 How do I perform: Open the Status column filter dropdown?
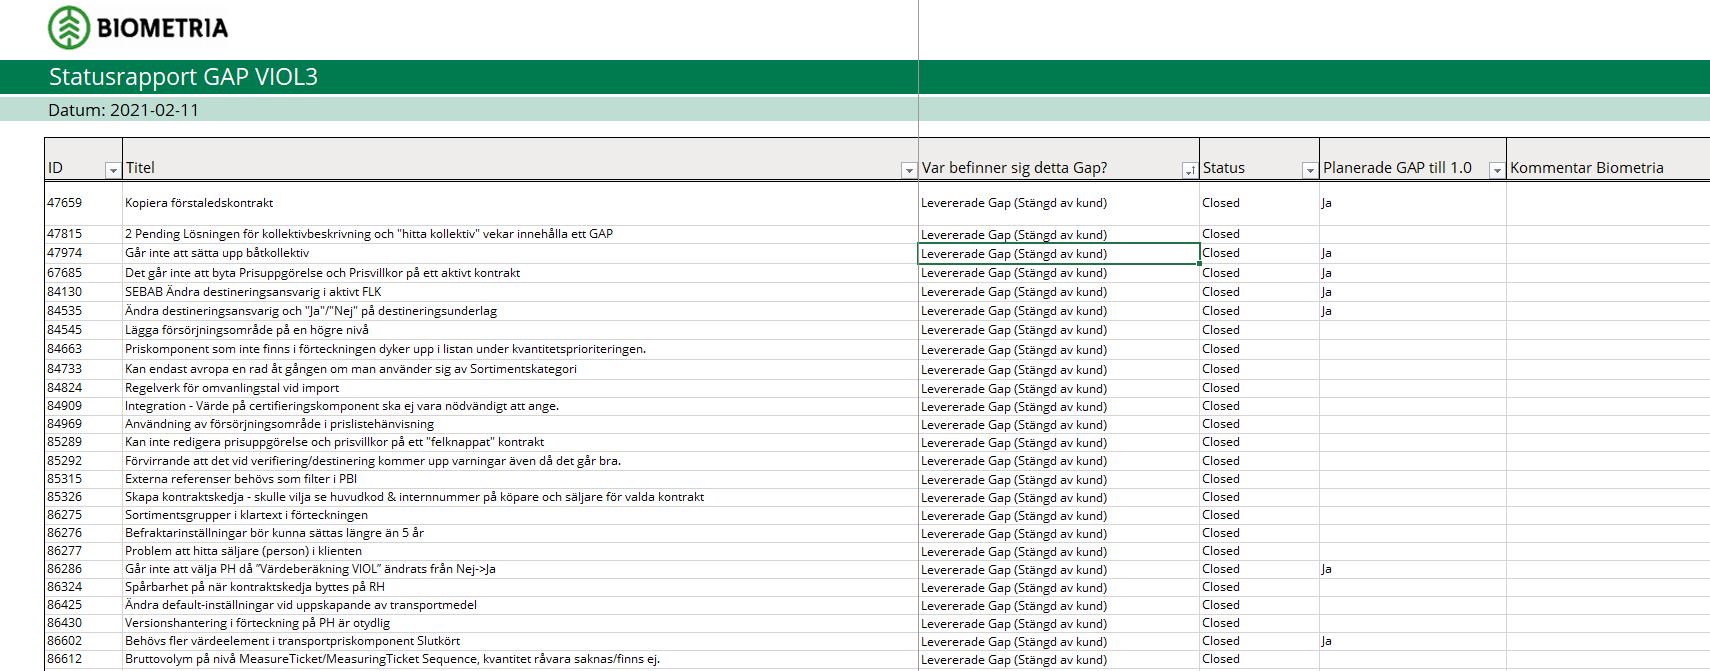click(x=1309, y=170)
